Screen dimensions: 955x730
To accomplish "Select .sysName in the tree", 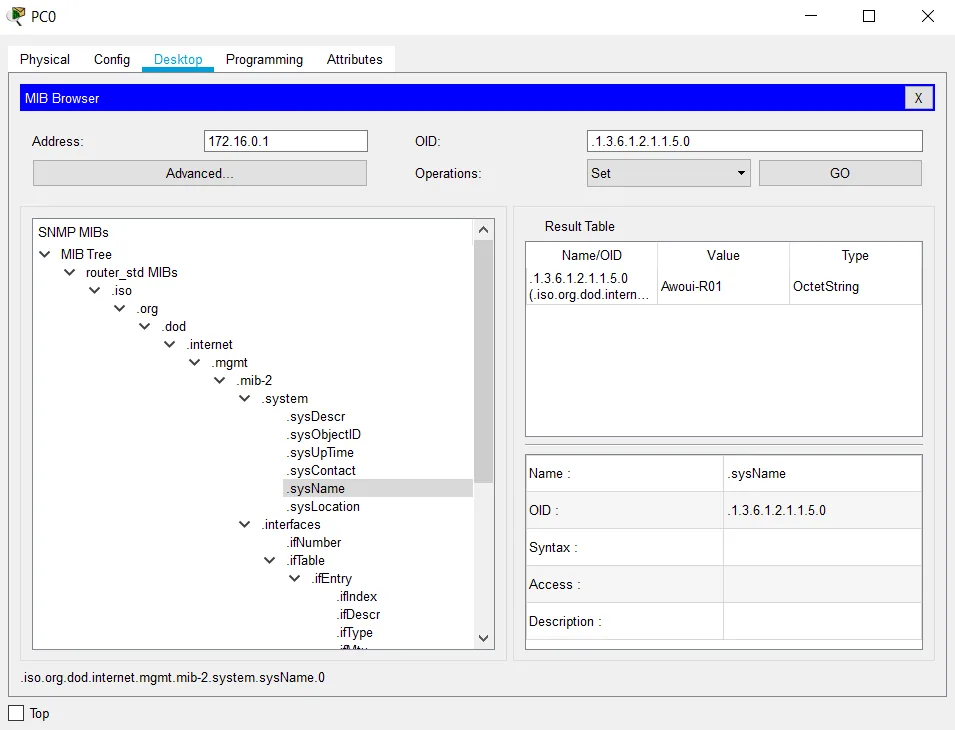I will click(316, 488).
